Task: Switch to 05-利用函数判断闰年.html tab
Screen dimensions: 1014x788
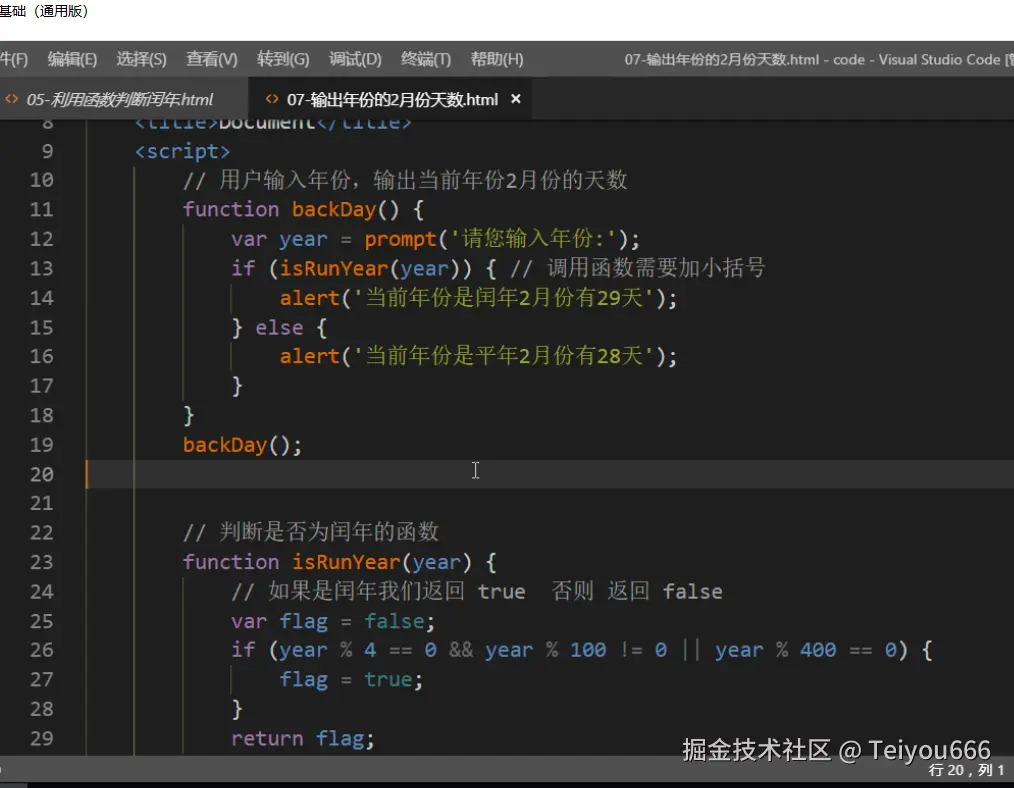Action: coord(119,100)
